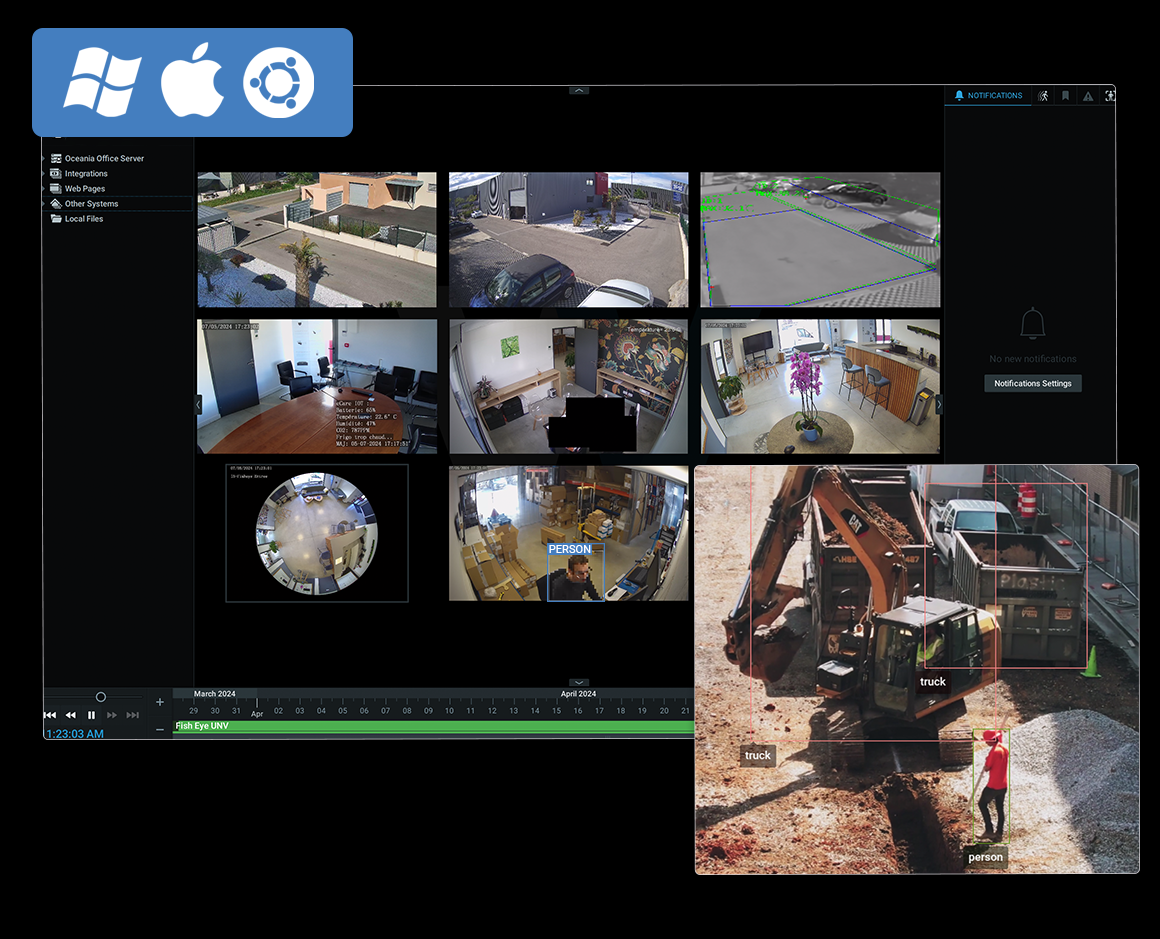Viewport: 1160px width, 939px height.
Task: Open the Bookmarks tab icon
Action: click(1065, 96)
